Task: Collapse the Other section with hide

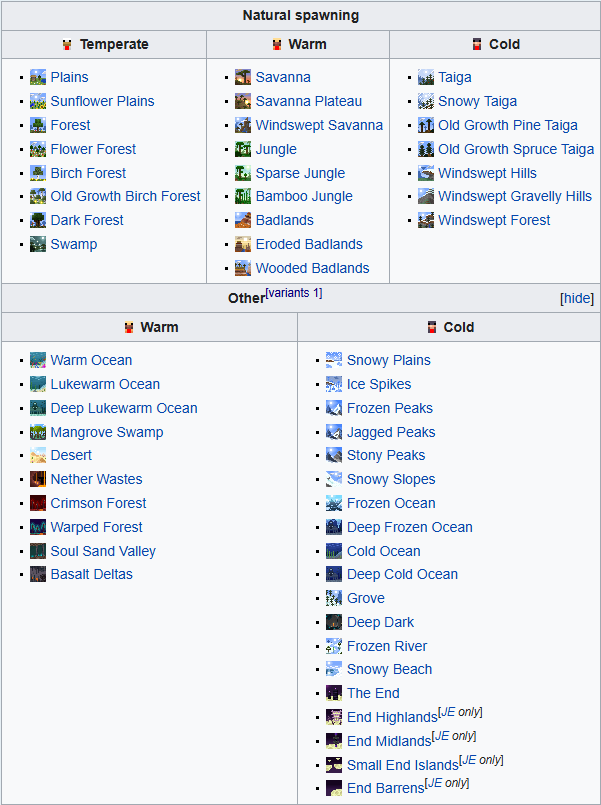Action: (x=577, y=298)
